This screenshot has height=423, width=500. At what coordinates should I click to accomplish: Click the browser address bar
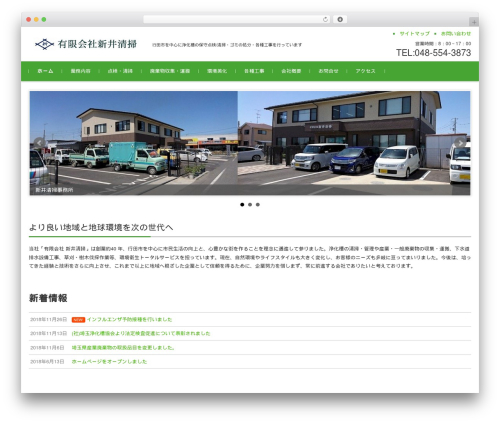[x=237, y=20]
